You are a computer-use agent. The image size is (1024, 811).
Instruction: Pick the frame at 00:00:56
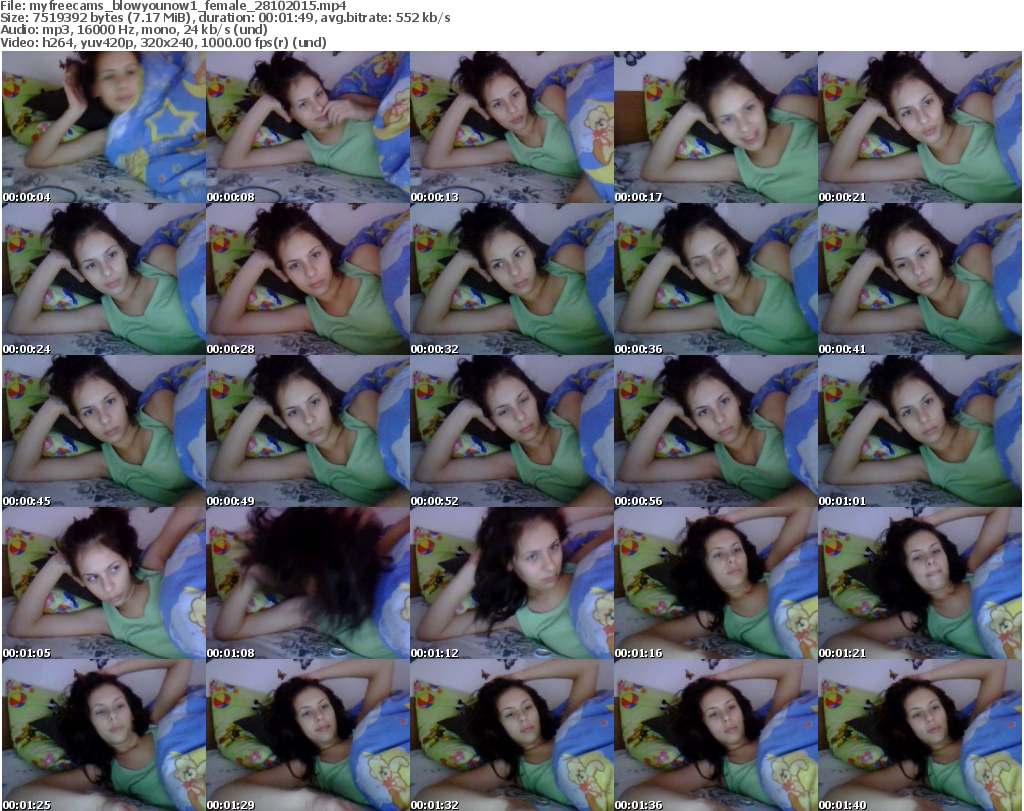click(716, 432)
